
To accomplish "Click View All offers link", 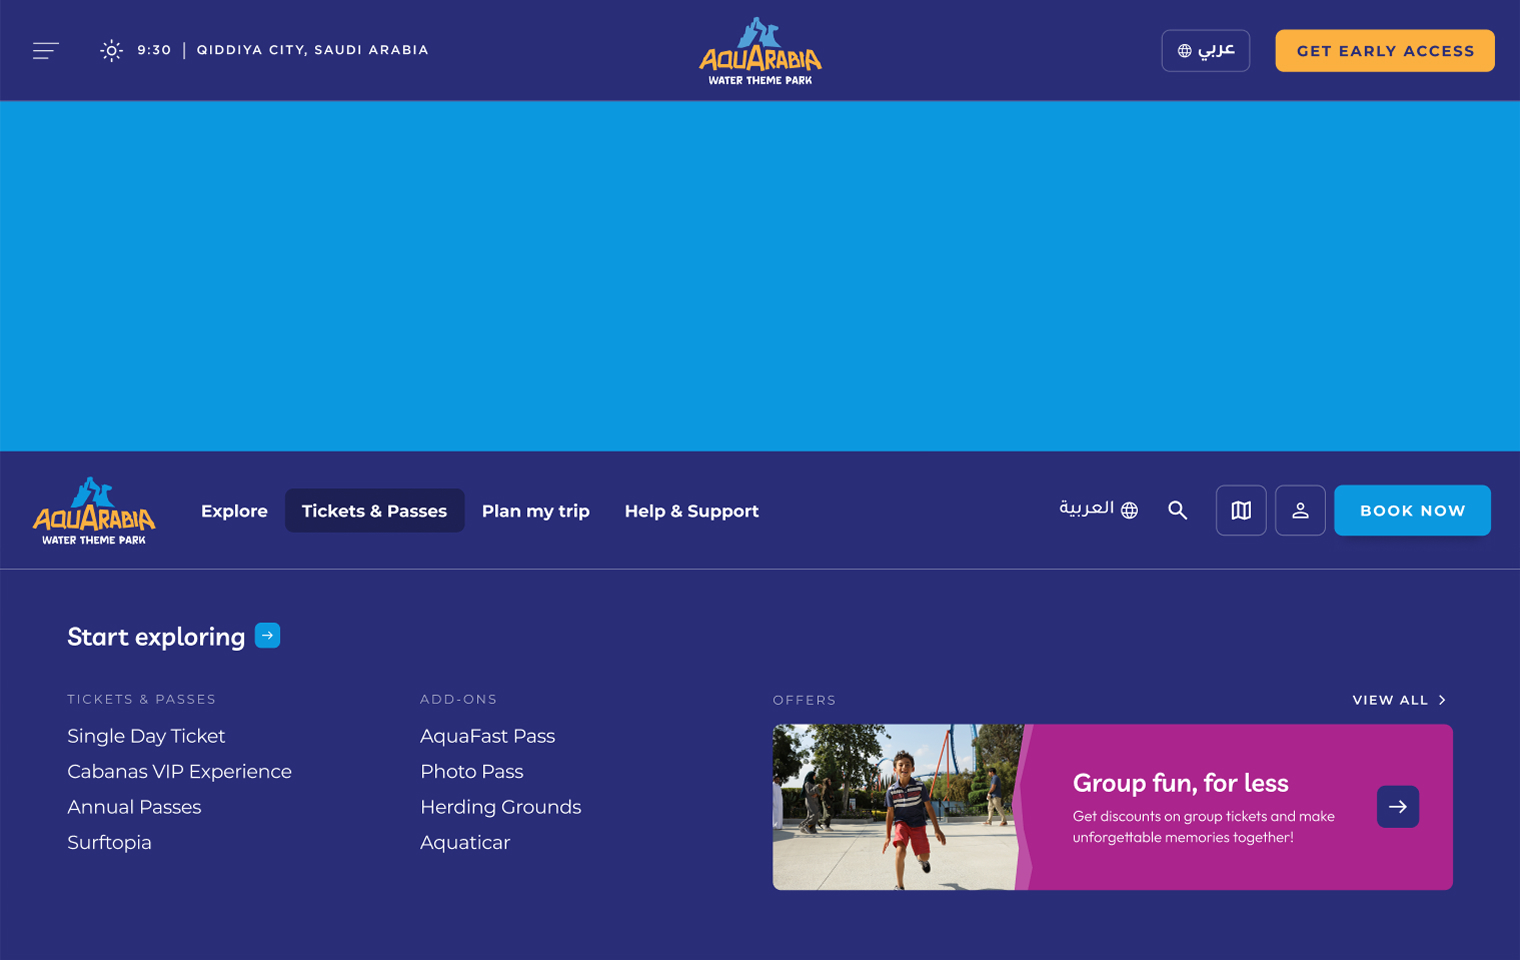I will [1398, 700].
